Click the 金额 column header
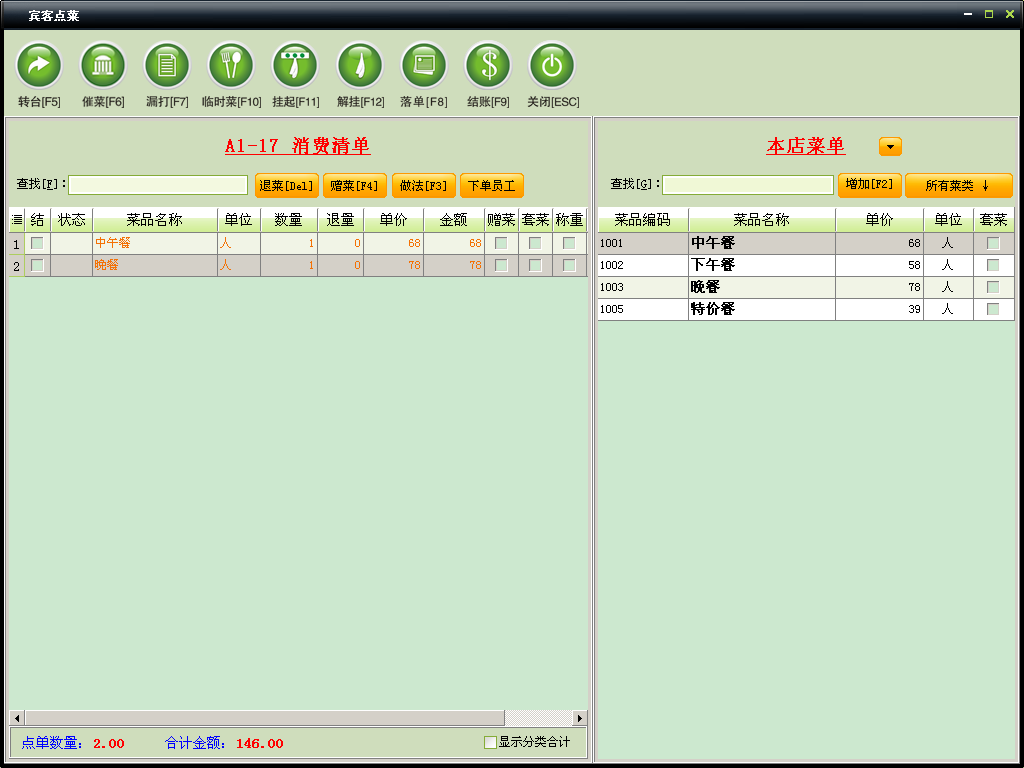1024x768 pixels. [x=454, y=220]
